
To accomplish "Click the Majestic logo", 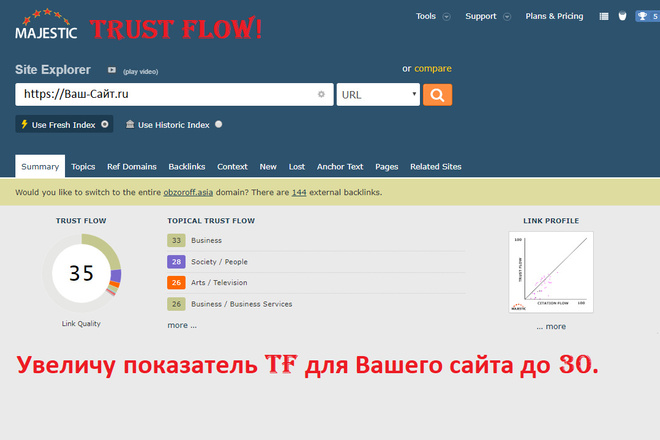I will point(46,24).
